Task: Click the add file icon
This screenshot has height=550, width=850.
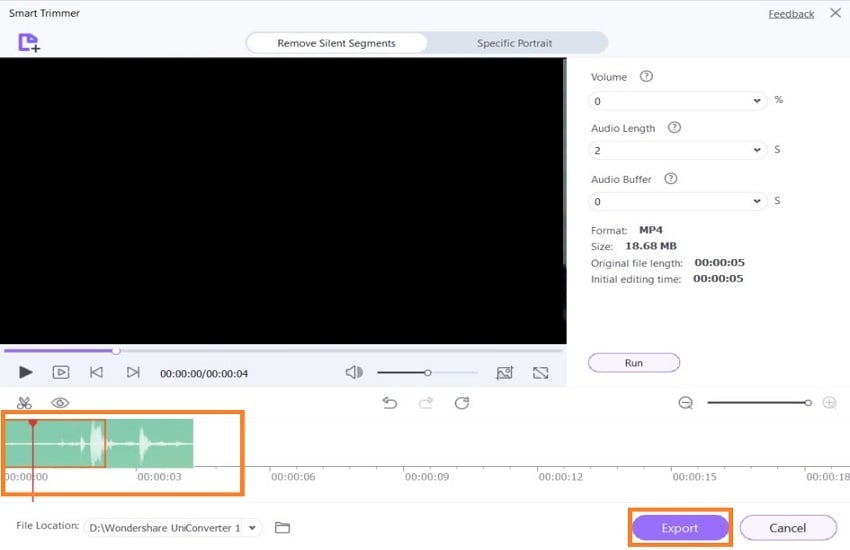Action: click(29, 43)
